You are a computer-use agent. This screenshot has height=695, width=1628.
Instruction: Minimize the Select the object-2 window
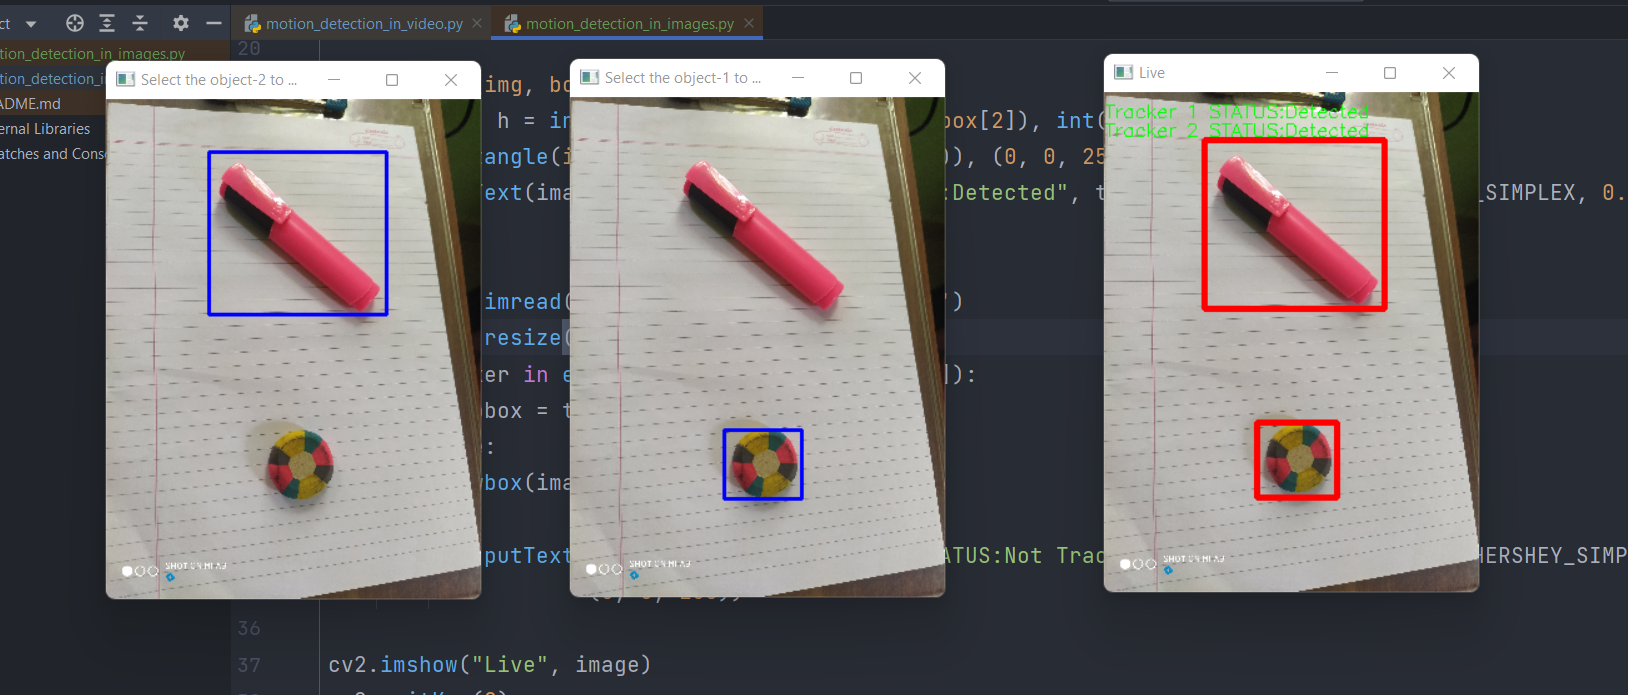(x=334, y=80)
